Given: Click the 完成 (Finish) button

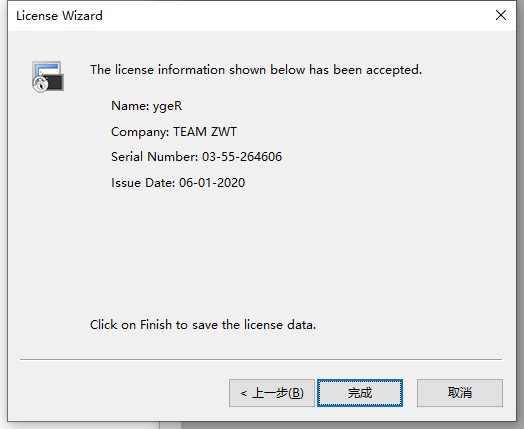Looking at the screenshot, I should click(360, 393).
